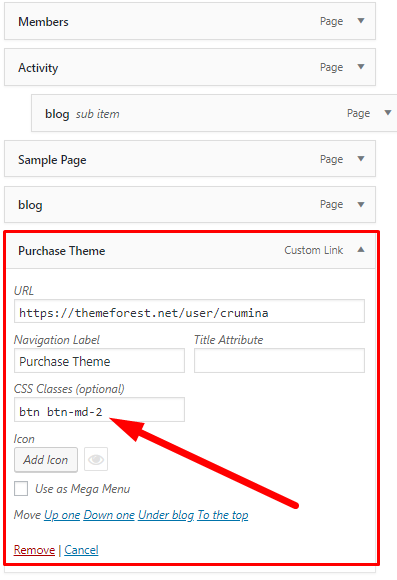Viewport: 397px width, 580px height.
Task: Remove the Purchase Theme menu item
Action: click(34, 550)
